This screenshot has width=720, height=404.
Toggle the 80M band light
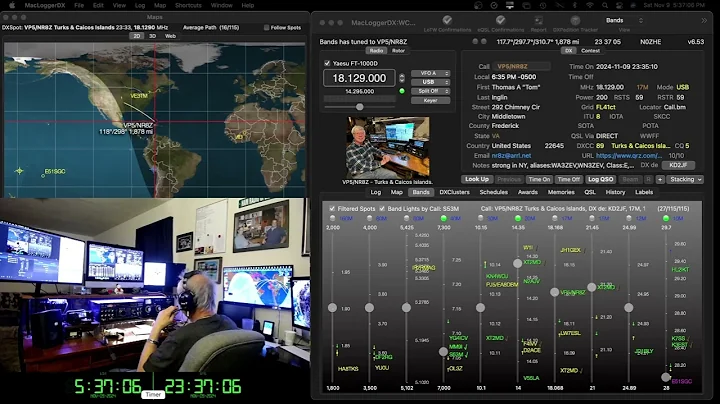(x=370, y=219)
